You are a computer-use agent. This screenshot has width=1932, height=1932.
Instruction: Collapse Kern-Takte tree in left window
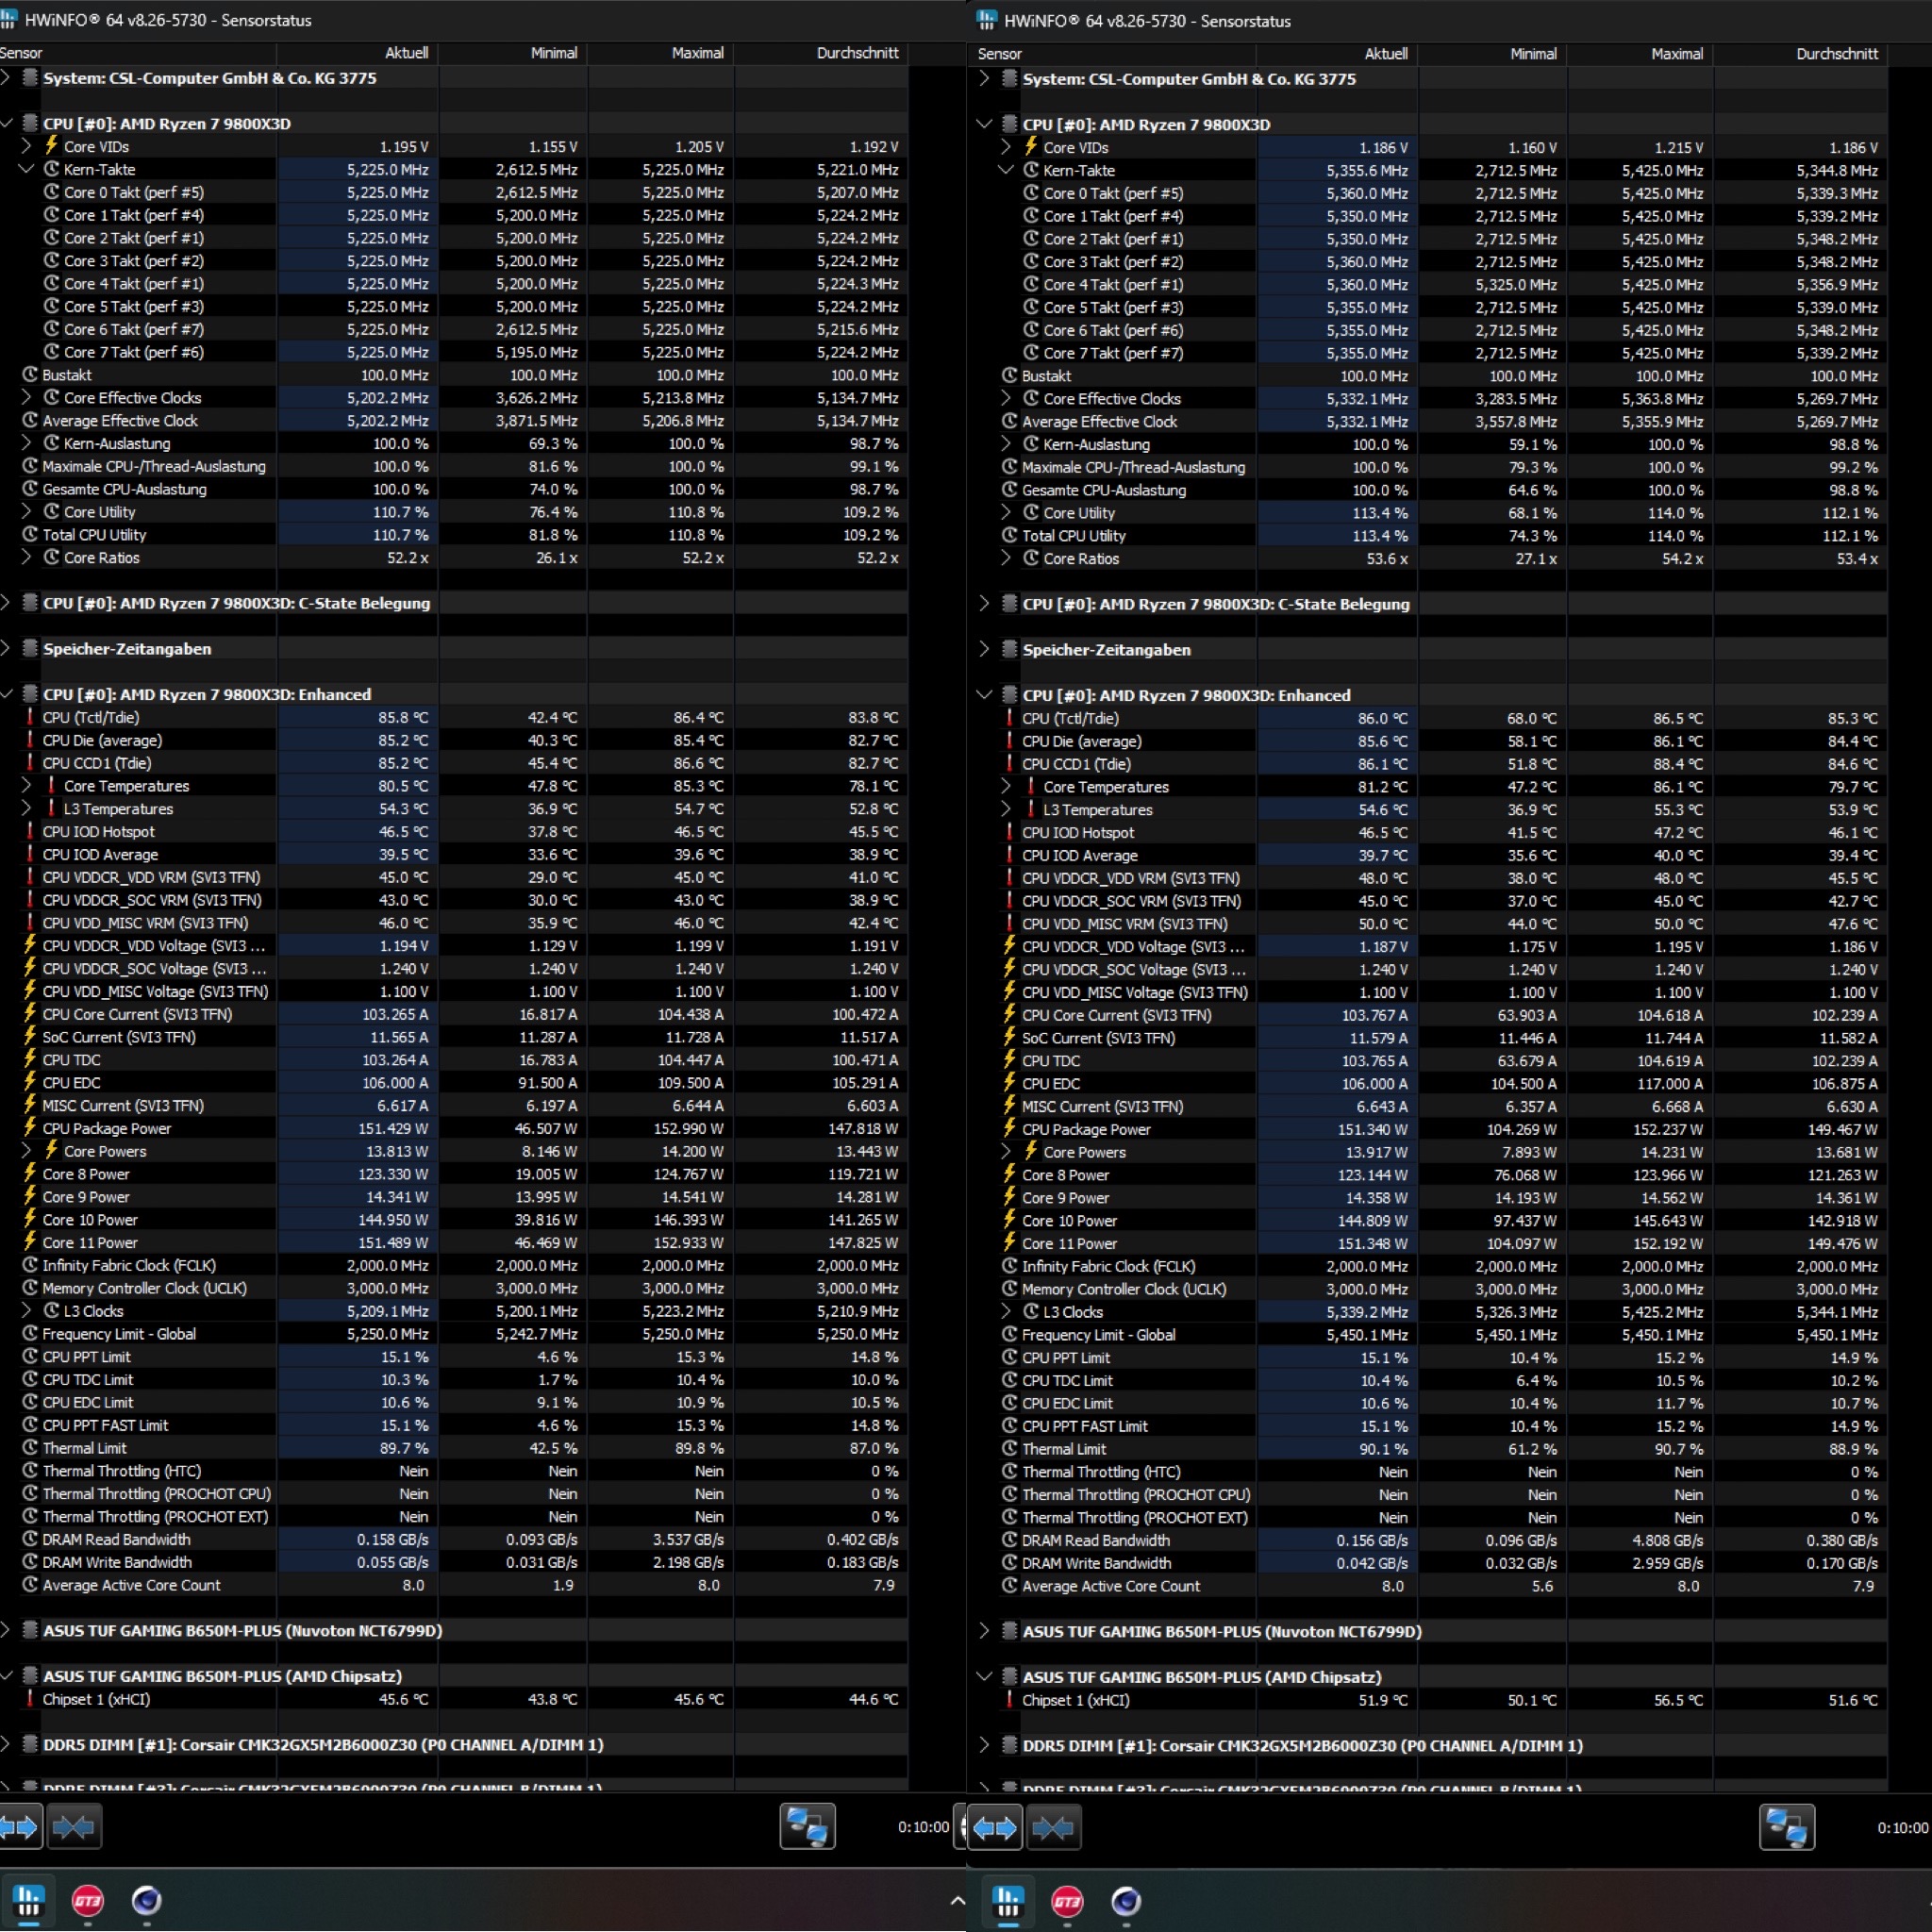(x=27, y=170)
